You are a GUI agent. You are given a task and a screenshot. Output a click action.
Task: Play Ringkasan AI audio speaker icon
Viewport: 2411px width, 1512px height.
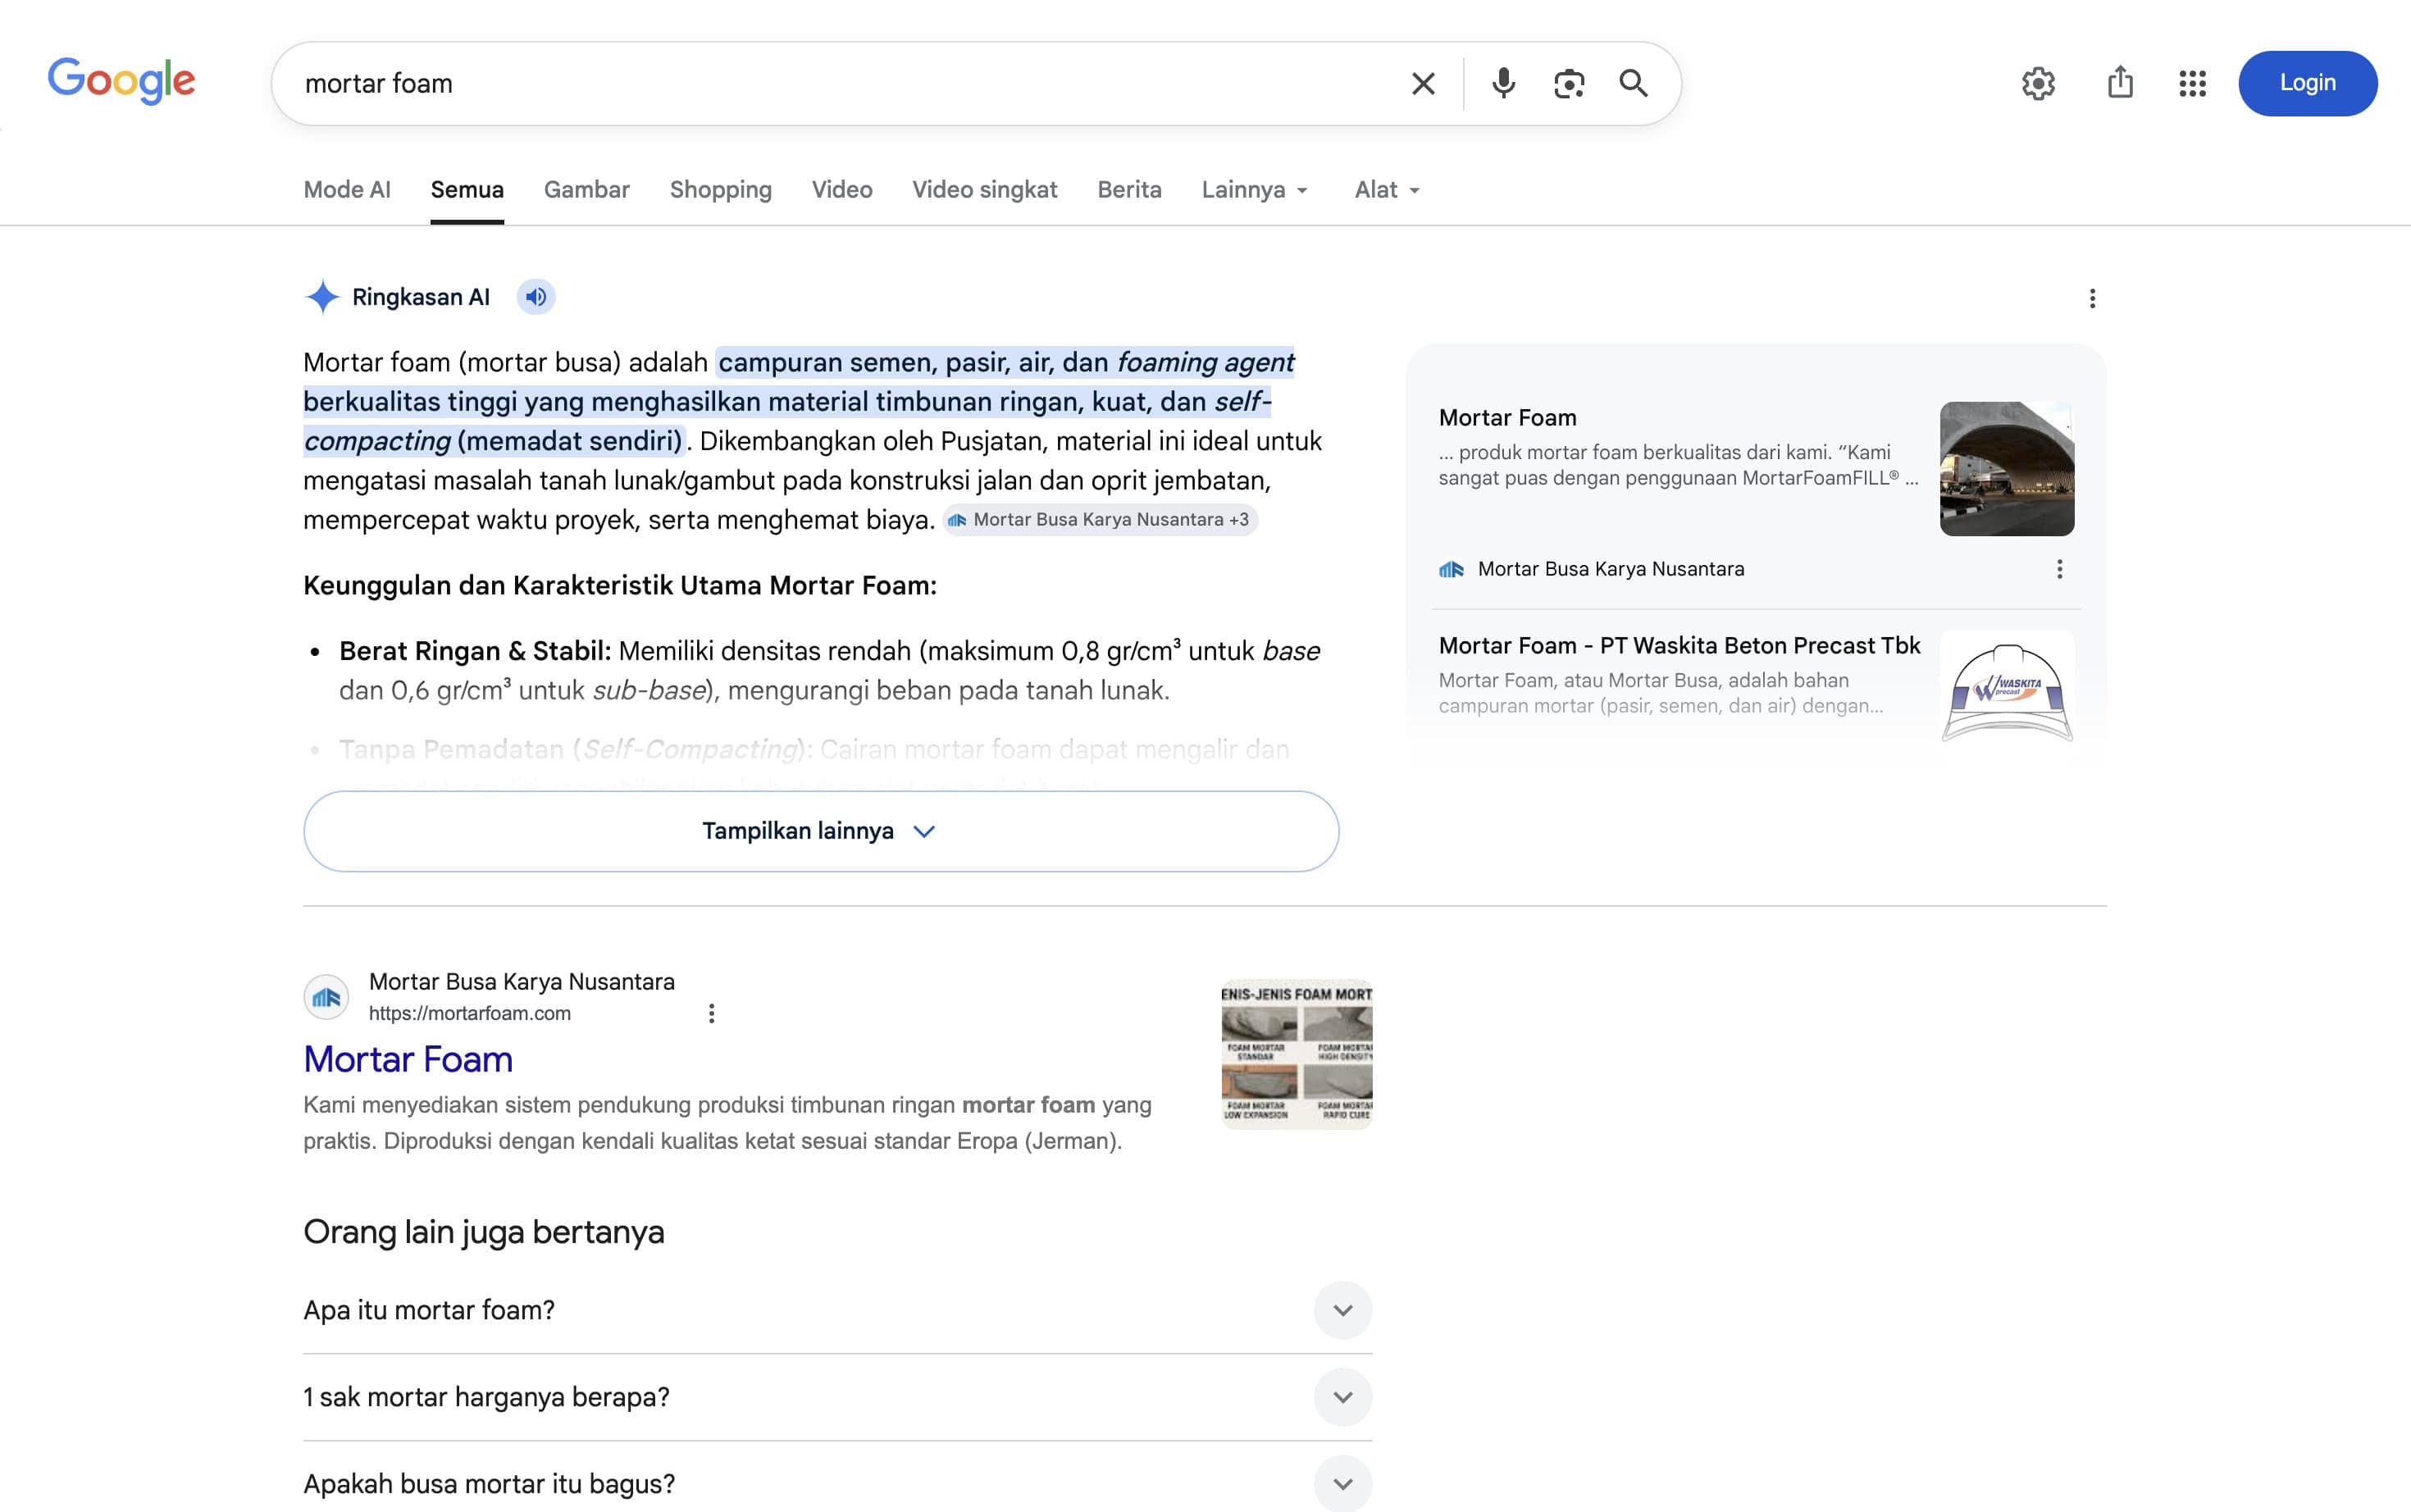[536, 297]
